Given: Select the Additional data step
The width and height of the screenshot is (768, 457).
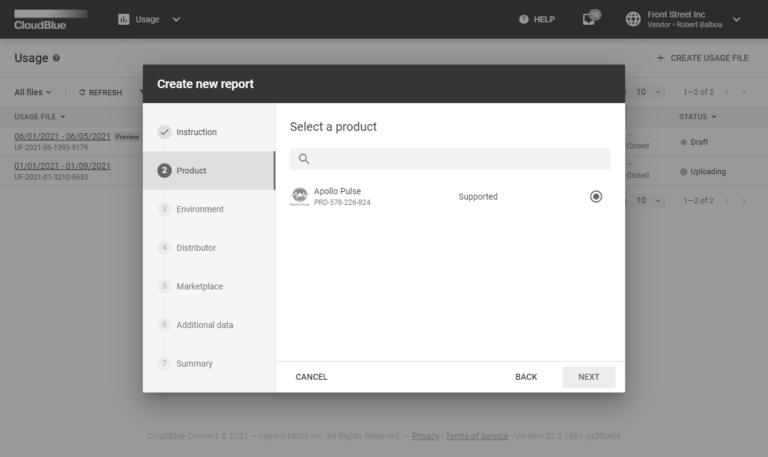Looking at the screenshot, I should (209, 325).
